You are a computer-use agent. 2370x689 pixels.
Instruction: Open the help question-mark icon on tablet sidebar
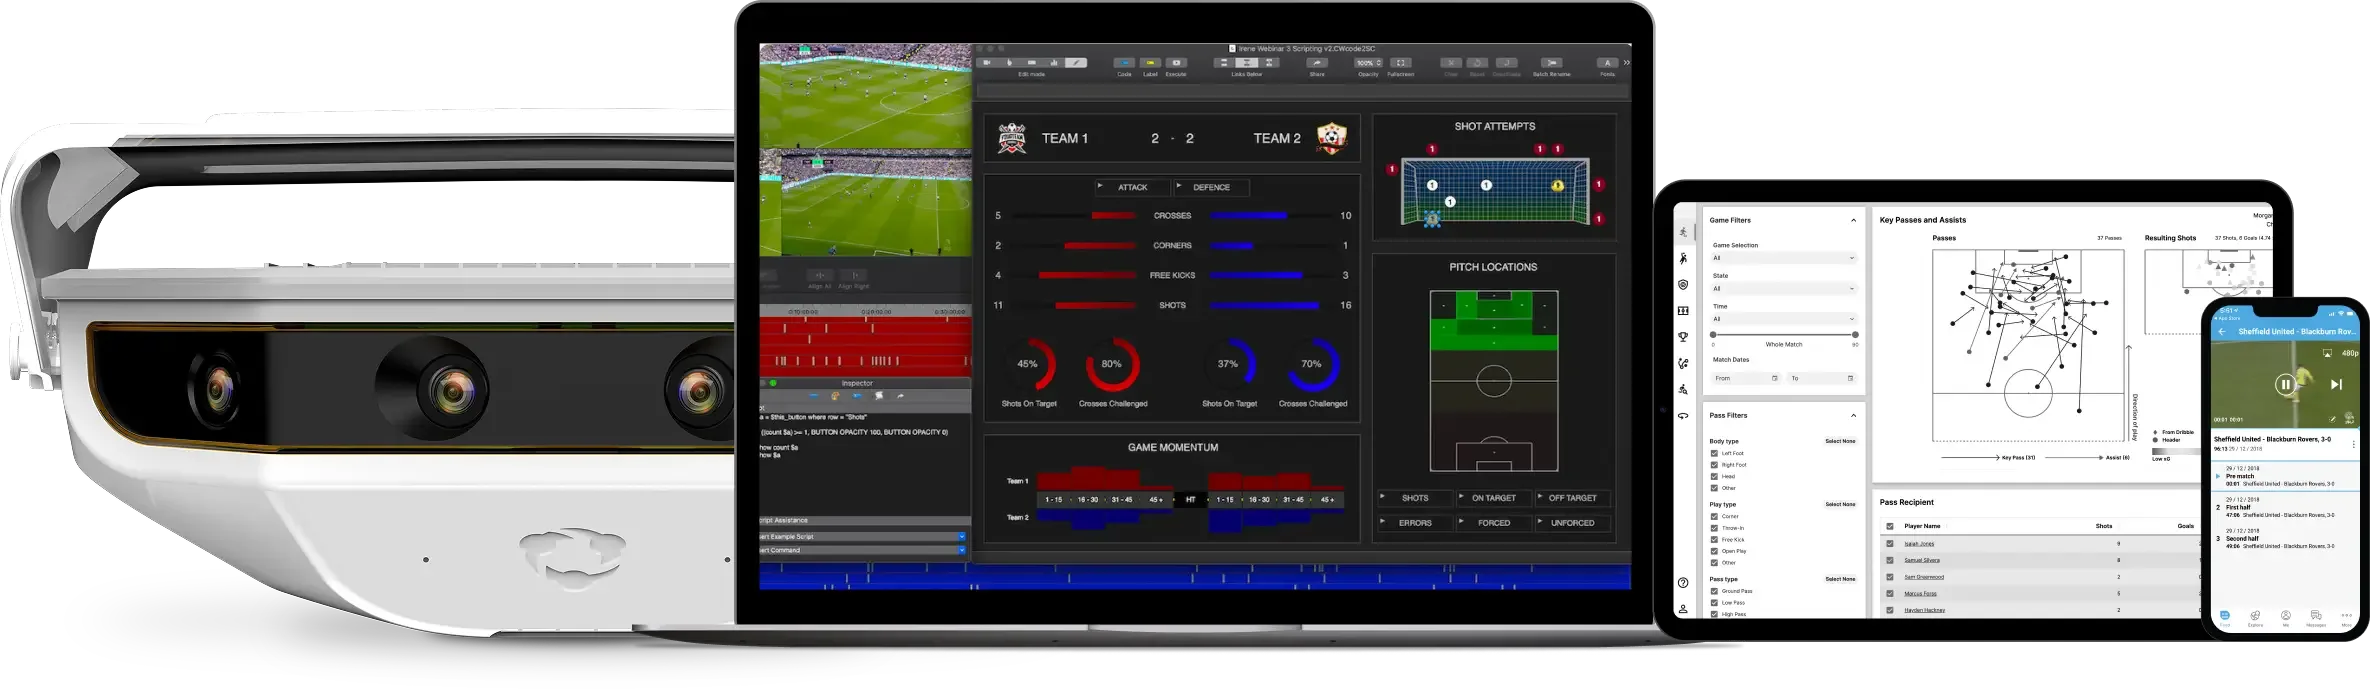pos(1683,583)
